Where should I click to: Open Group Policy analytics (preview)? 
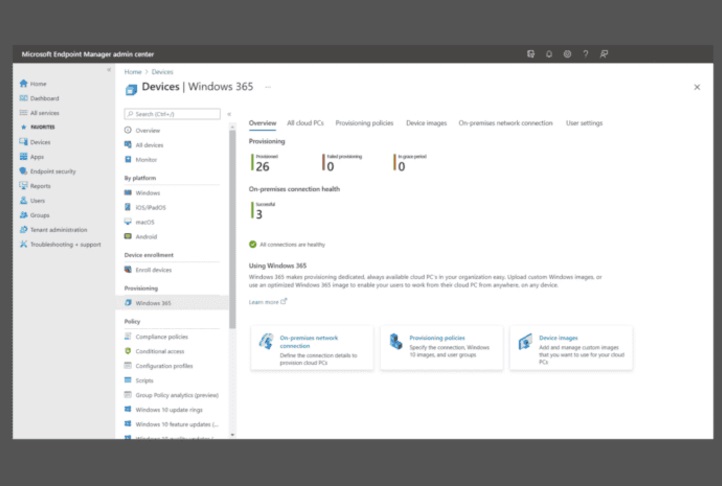[171, 395]
